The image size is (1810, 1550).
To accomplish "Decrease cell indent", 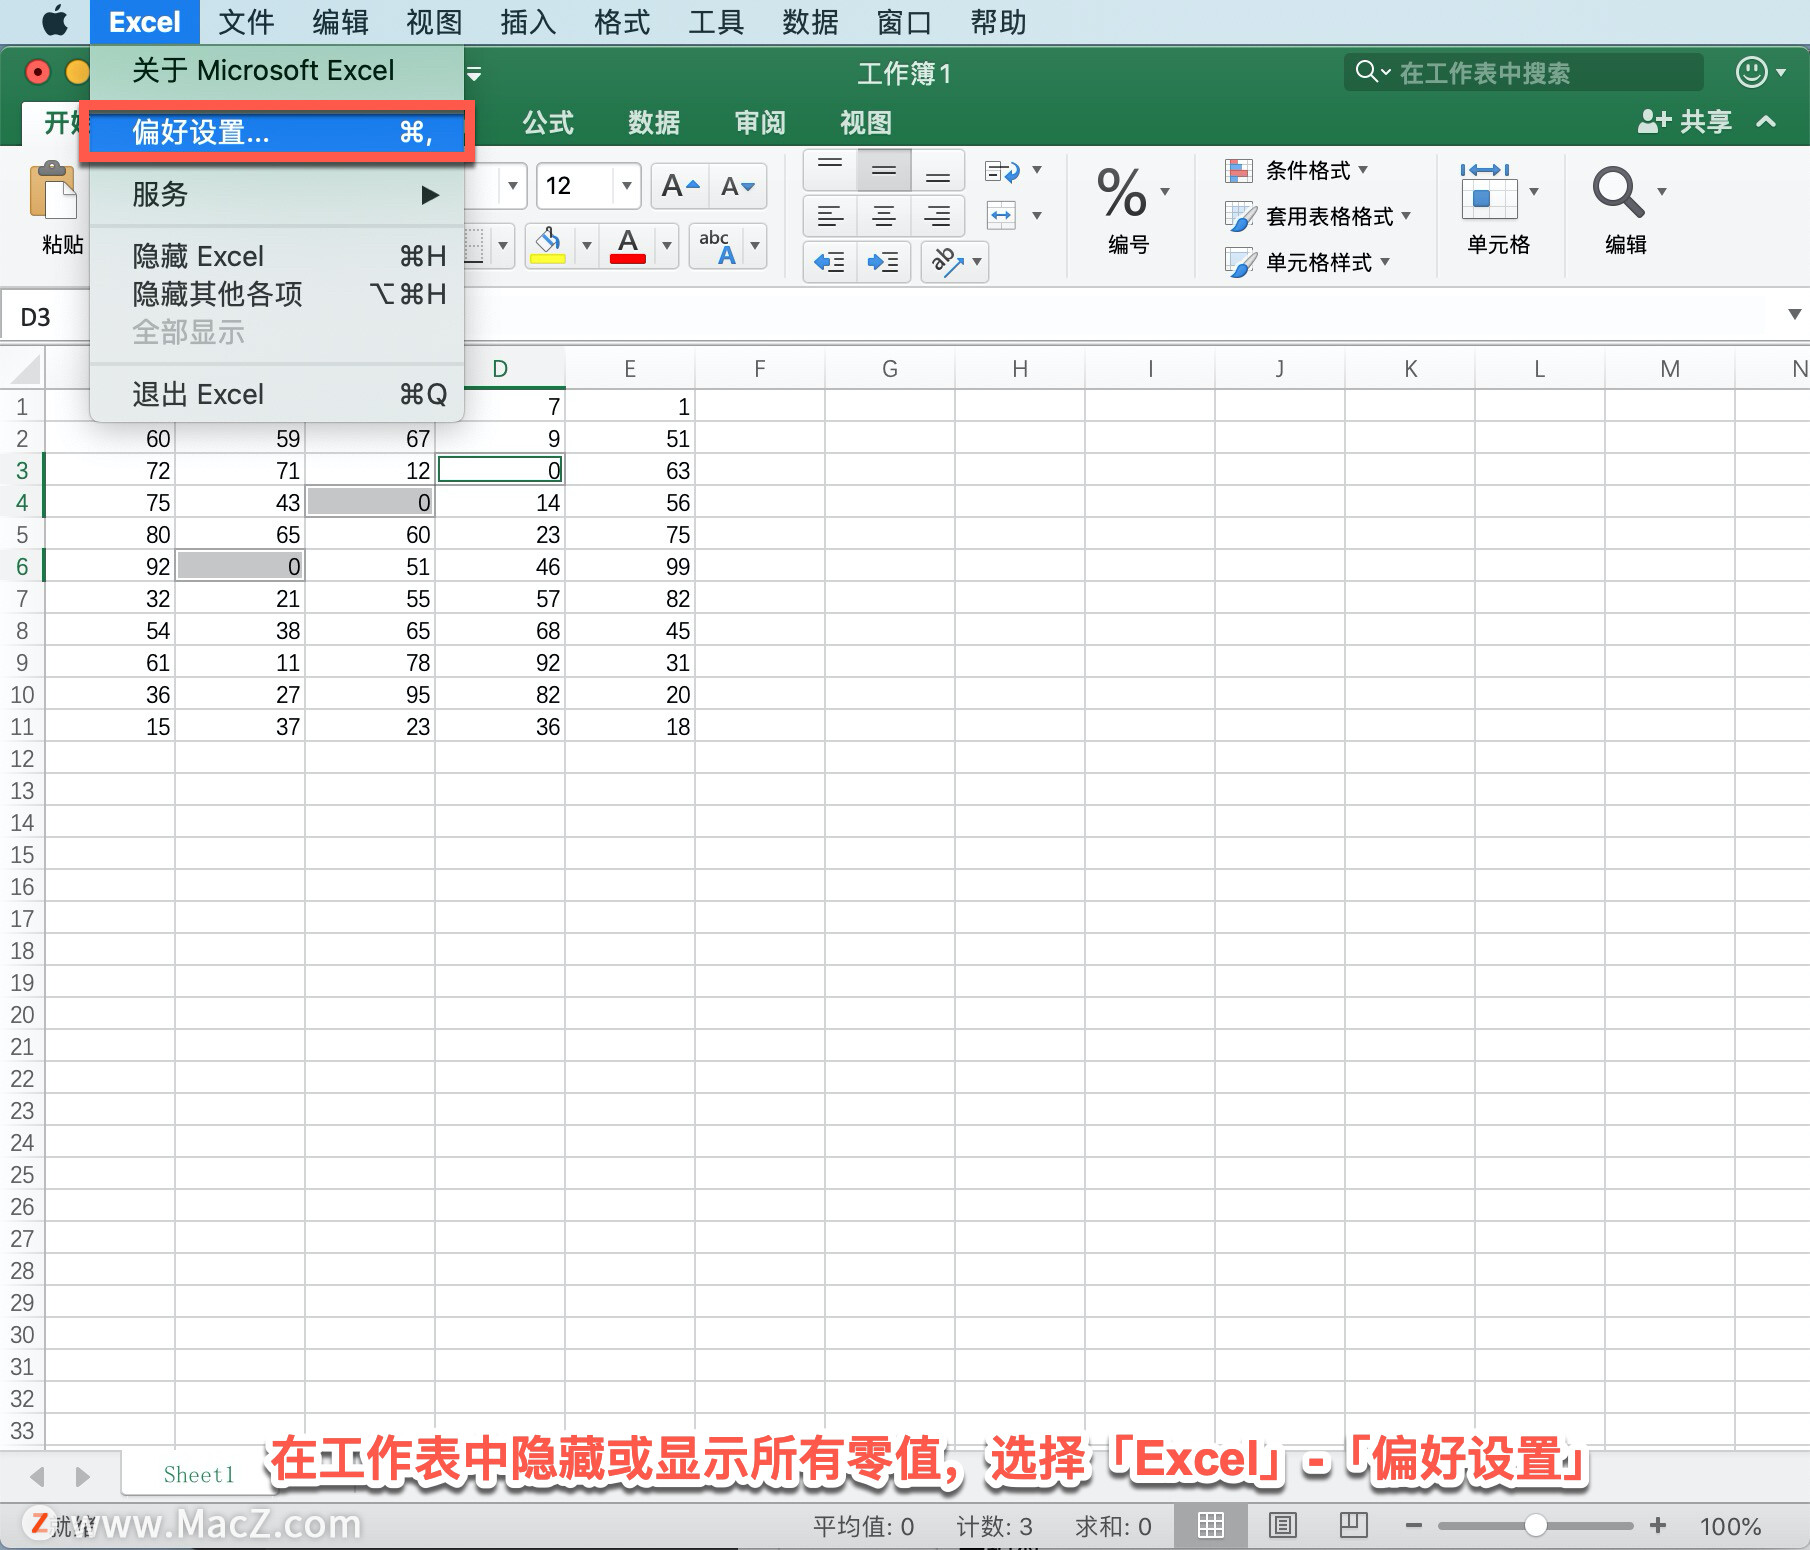I will (x=830, y=262).
